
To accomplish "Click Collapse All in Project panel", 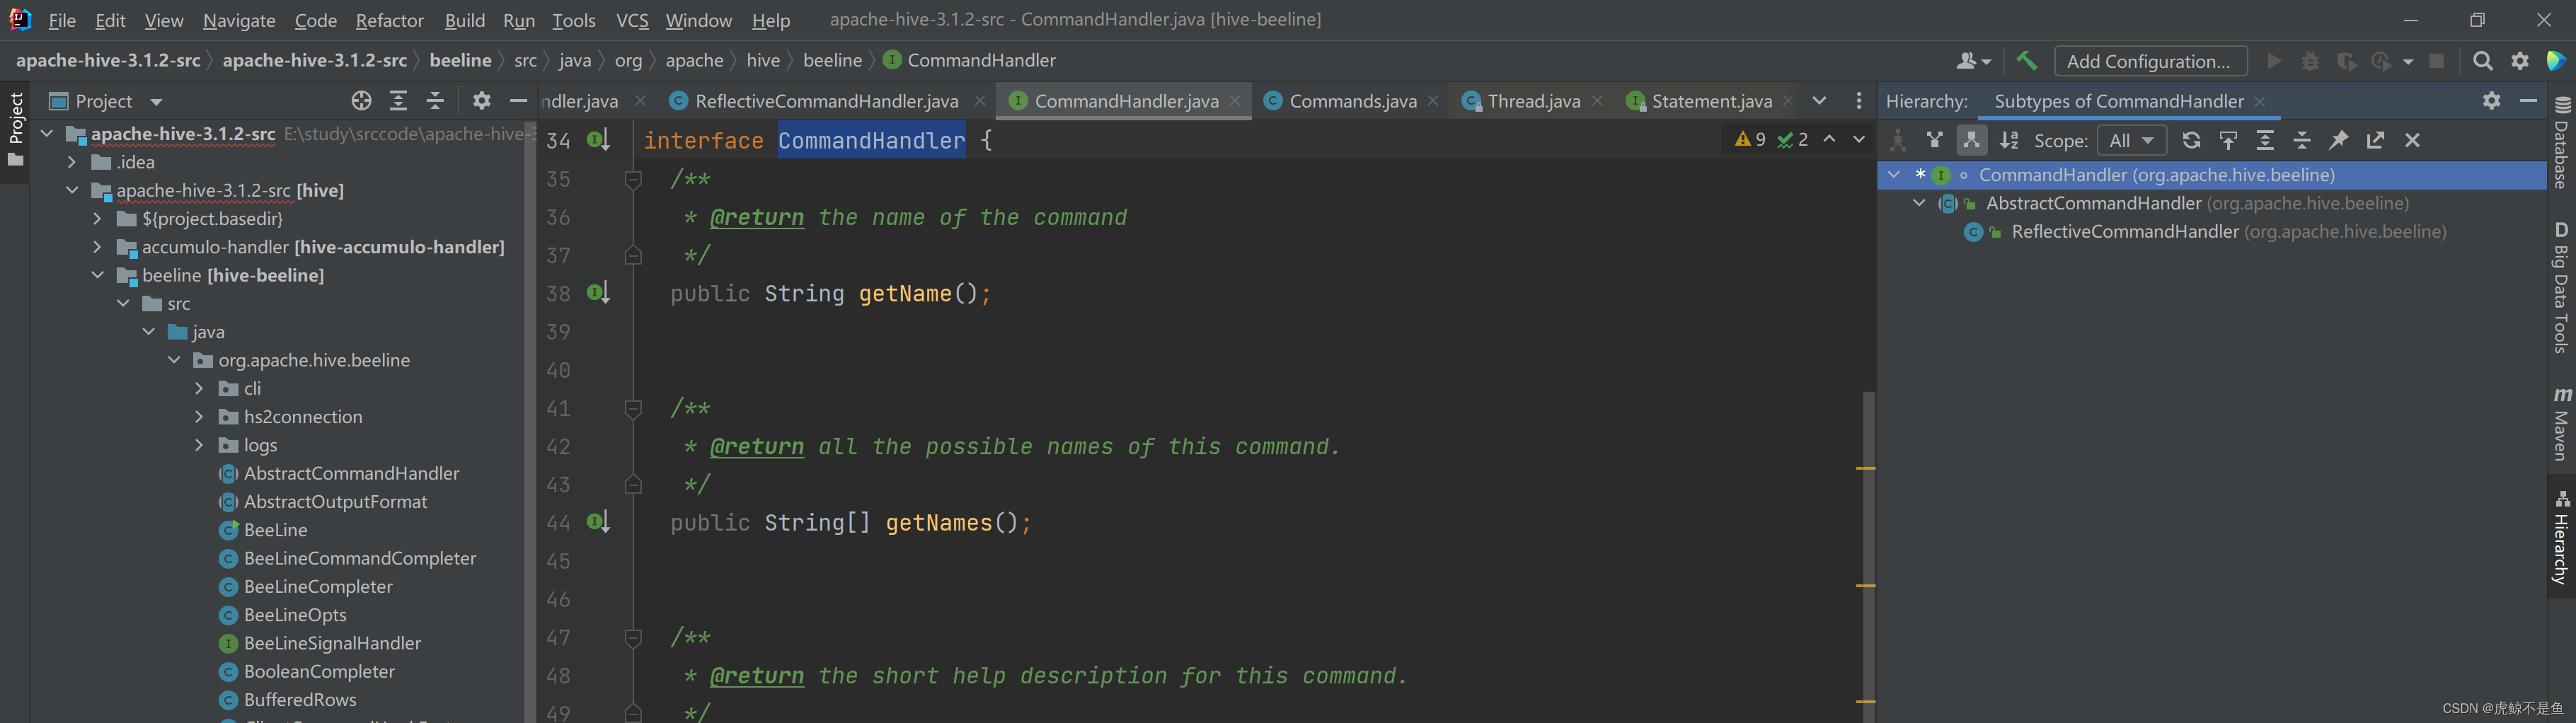I will [435, 101].
